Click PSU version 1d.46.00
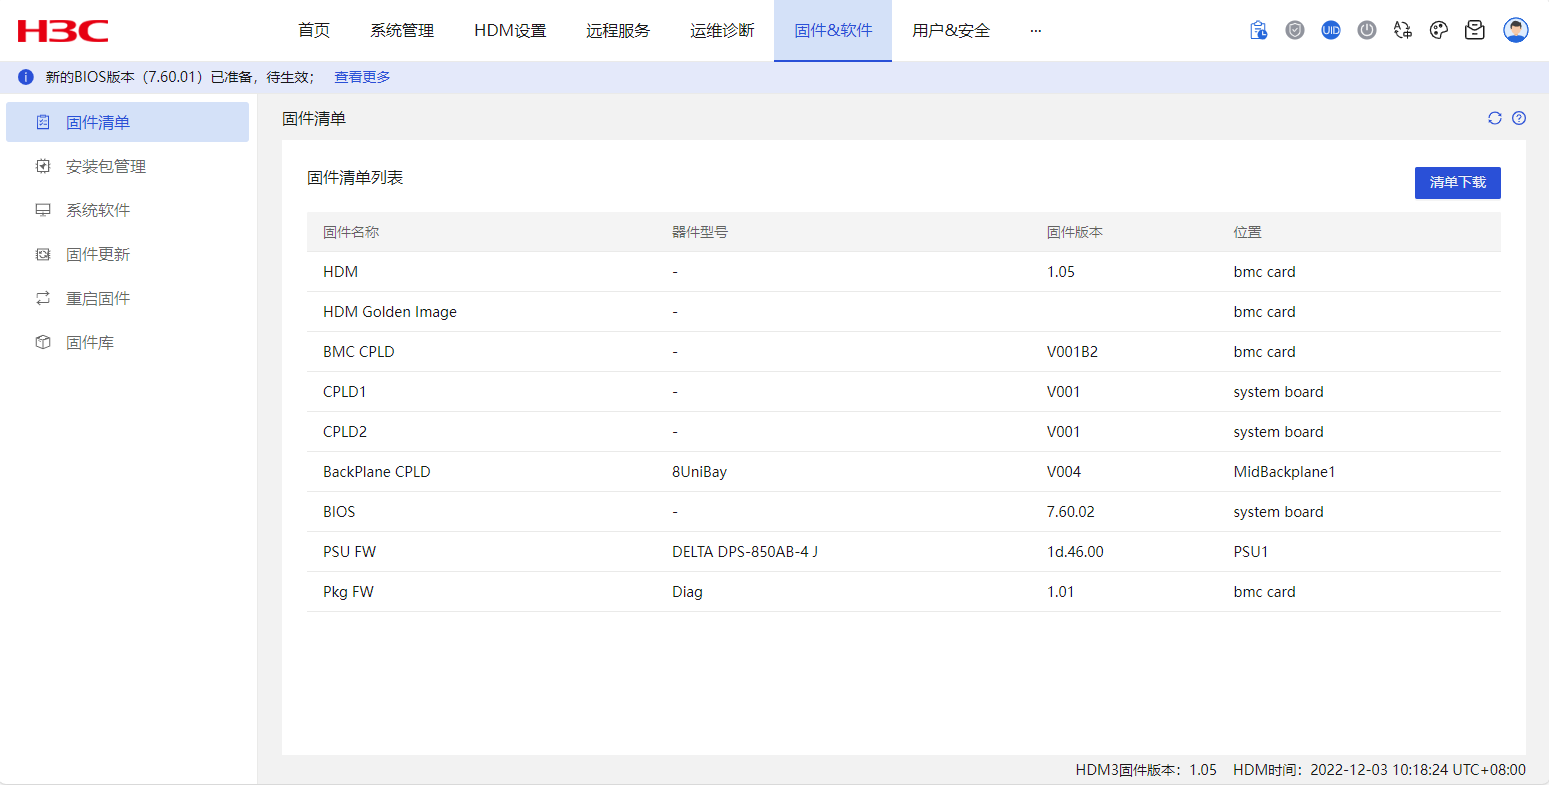 [1076, 552]
